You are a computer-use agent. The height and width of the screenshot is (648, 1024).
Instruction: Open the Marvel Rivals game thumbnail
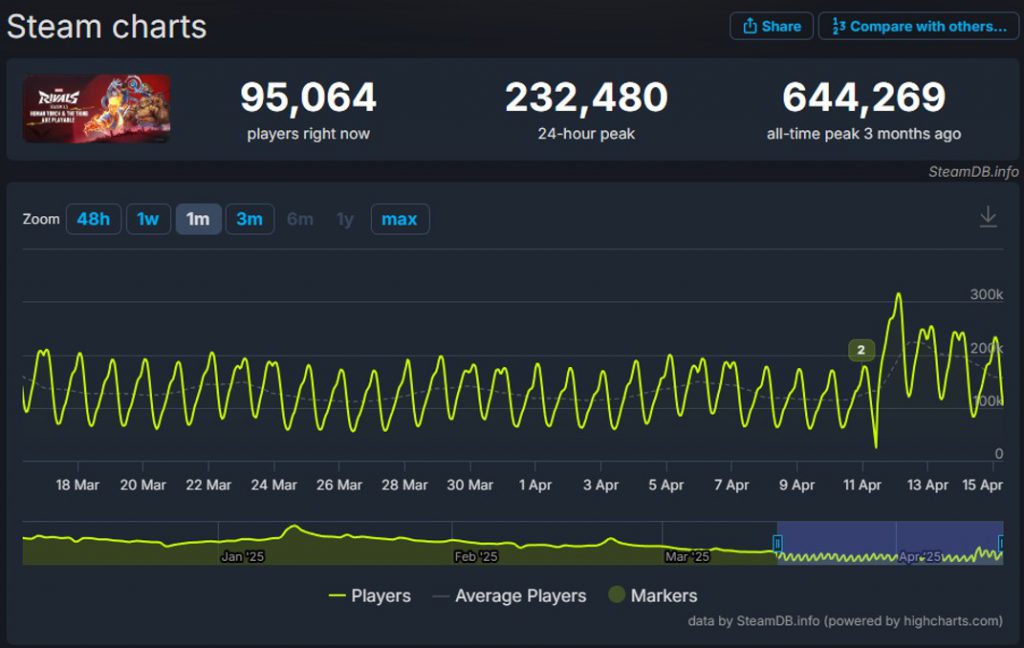[97, 108]
